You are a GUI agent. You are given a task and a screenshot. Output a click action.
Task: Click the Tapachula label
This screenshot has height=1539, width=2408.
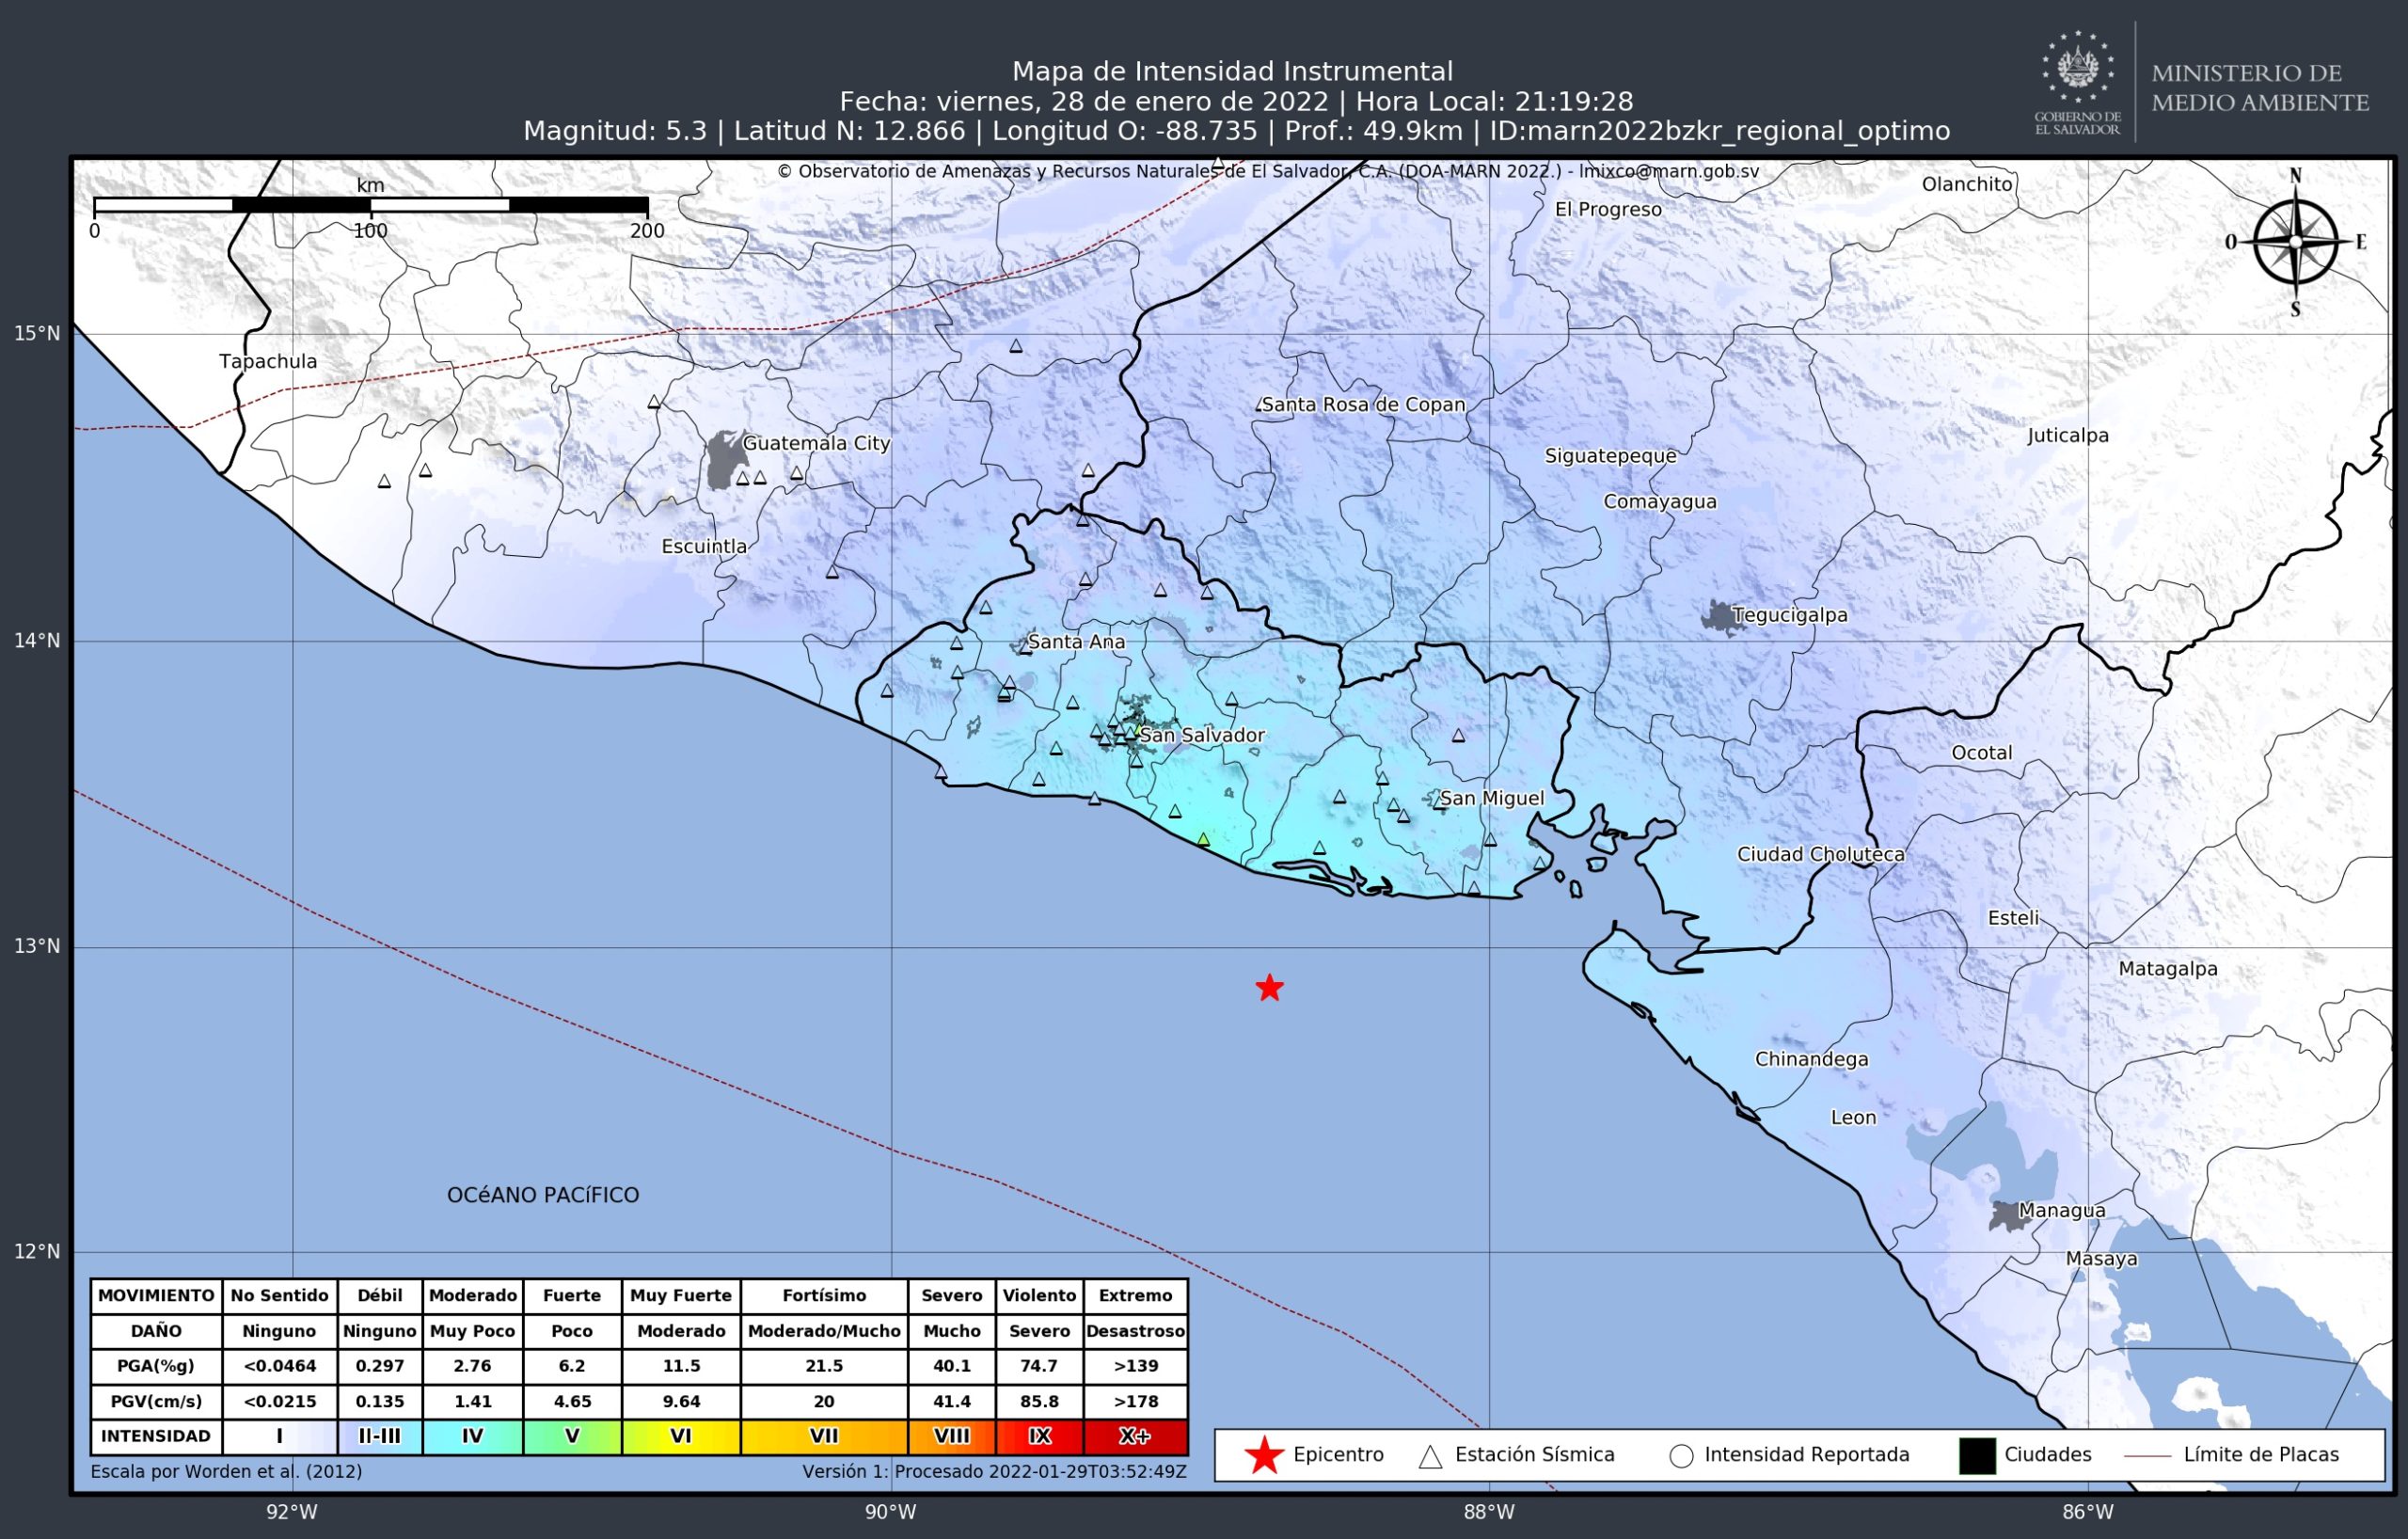(268, 362)
